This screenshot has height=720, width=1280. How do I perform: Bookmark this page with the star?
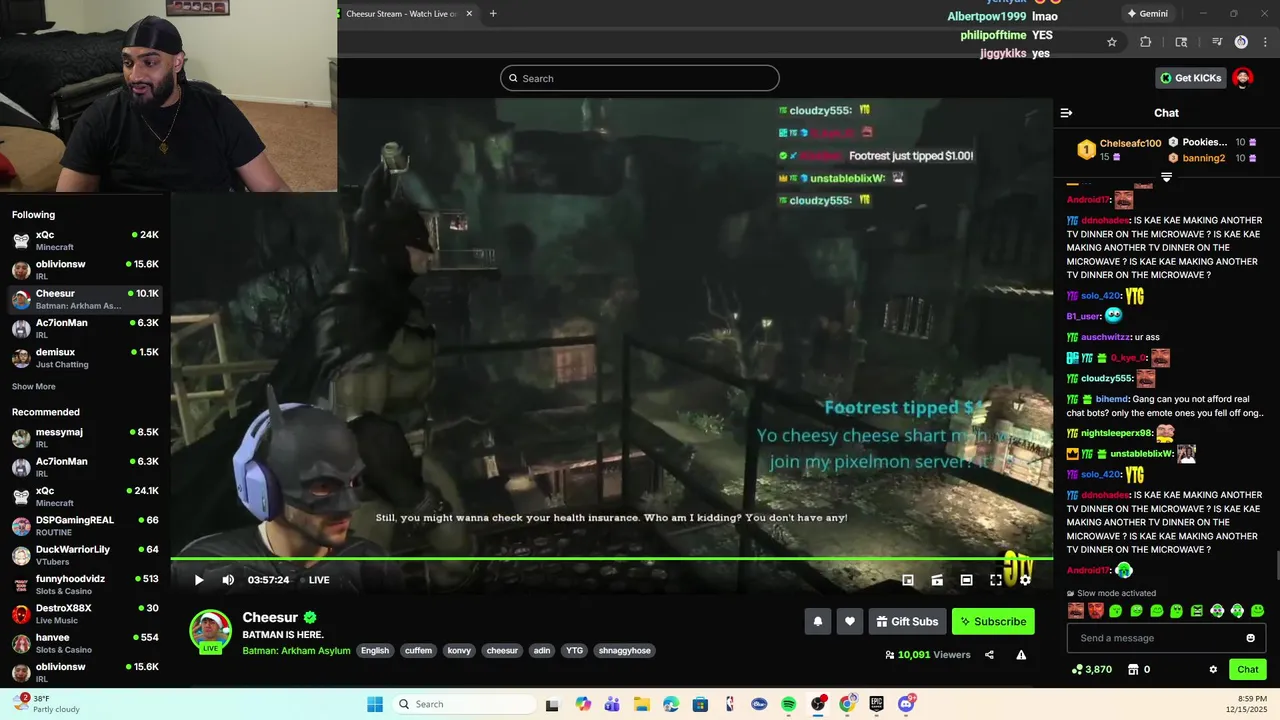tap(1111, 42)
